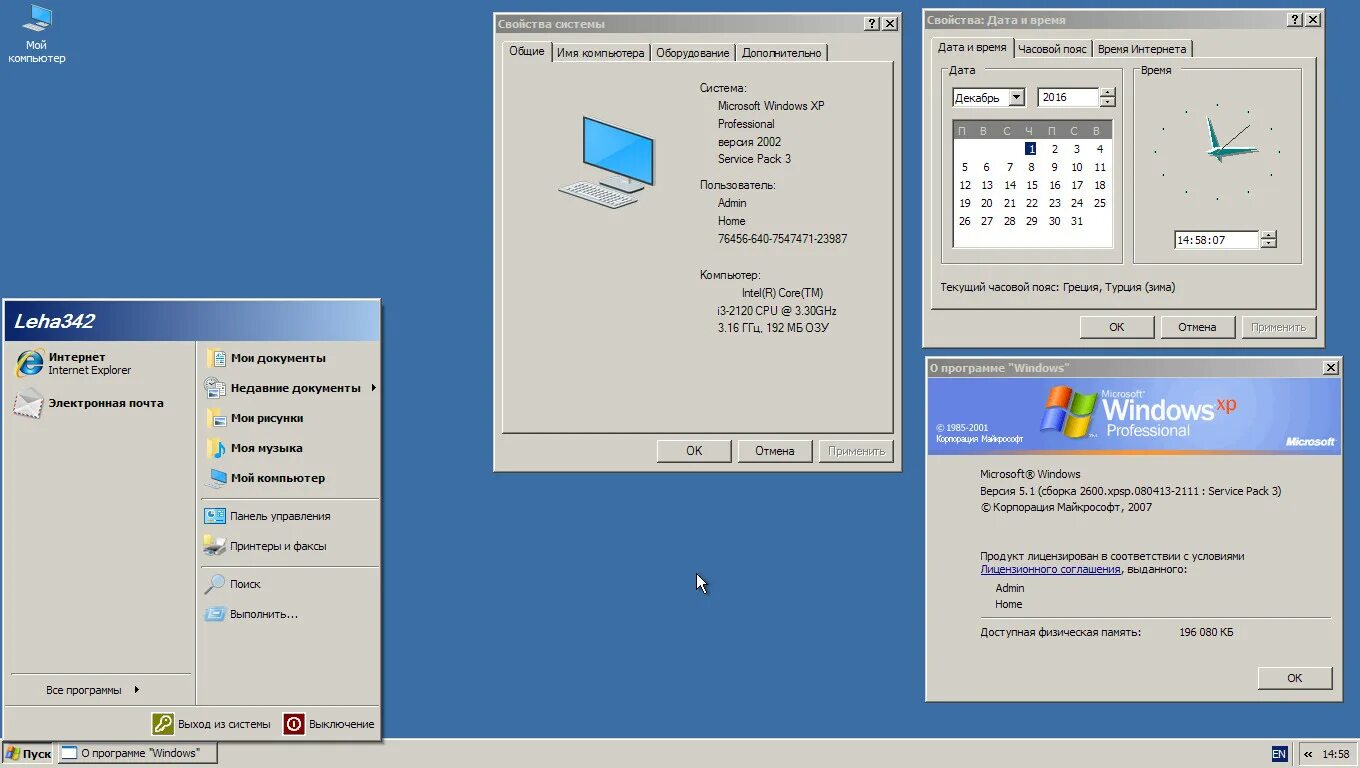The width and height of the screenshot is (1360, 768).
Task: Click the Свойства системы title bar
Action: pos(696,24)
